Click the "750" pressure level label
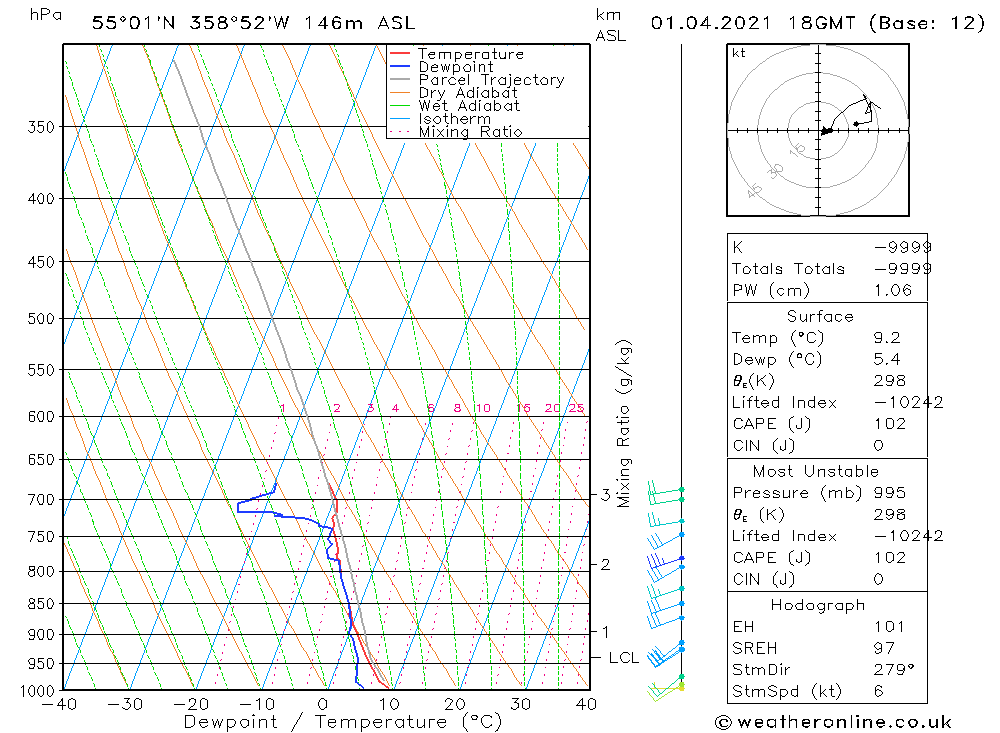 pyautogui.click(x=41, y=537)
